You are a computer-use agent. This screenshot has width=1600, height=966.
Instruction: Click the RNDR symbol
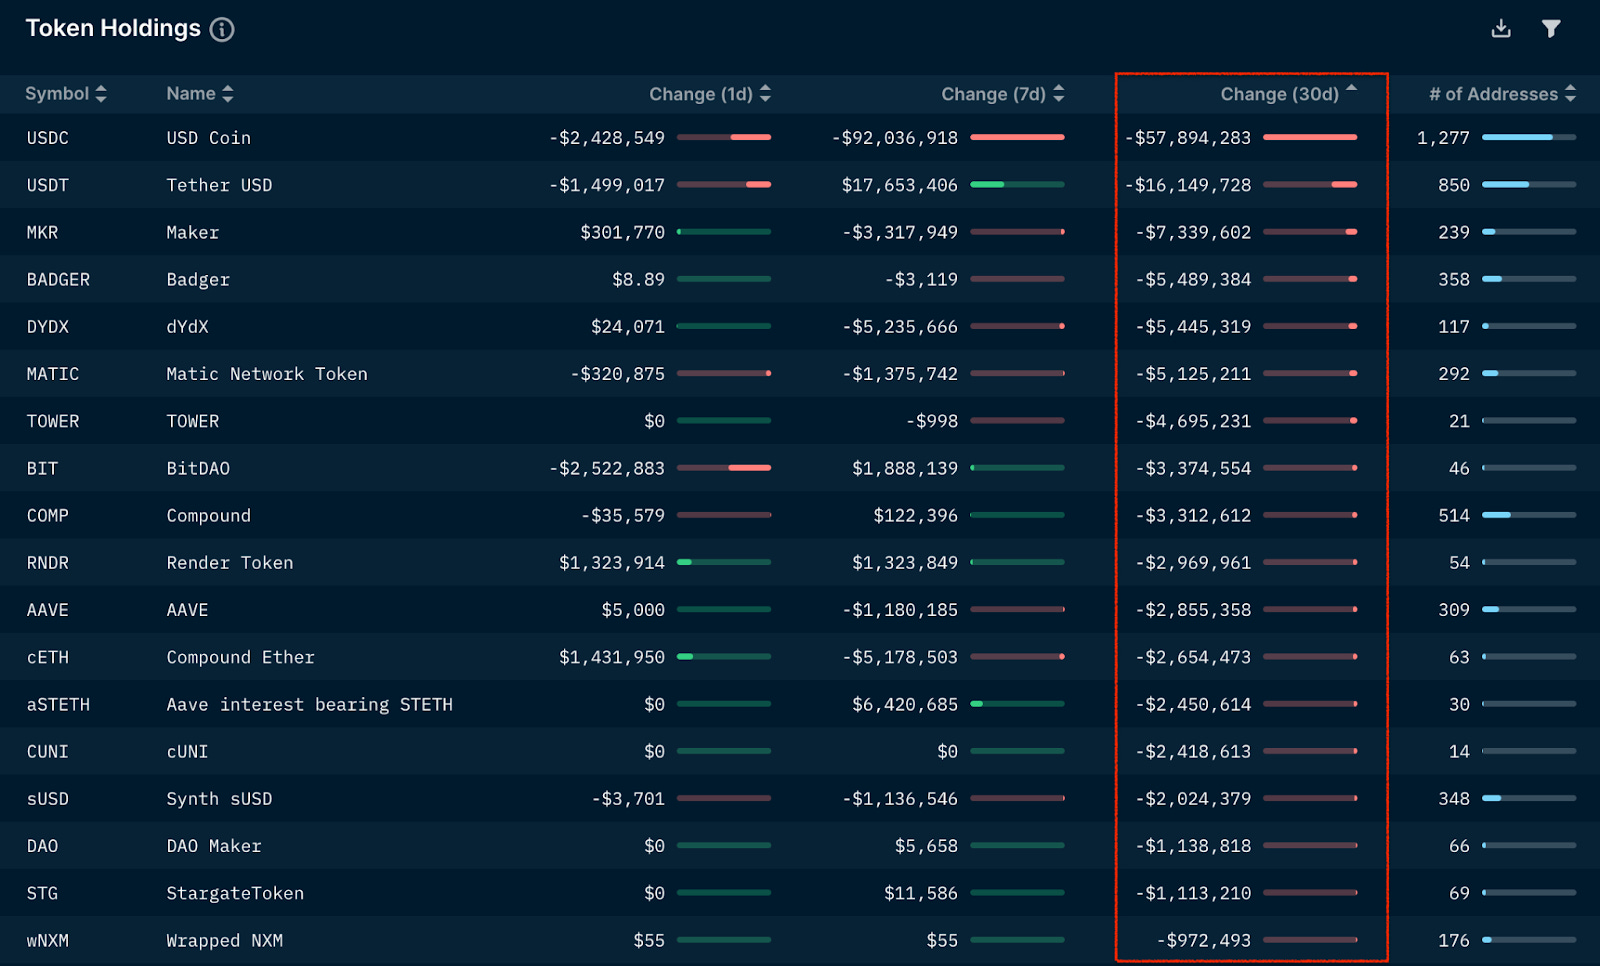pos(48,562)
